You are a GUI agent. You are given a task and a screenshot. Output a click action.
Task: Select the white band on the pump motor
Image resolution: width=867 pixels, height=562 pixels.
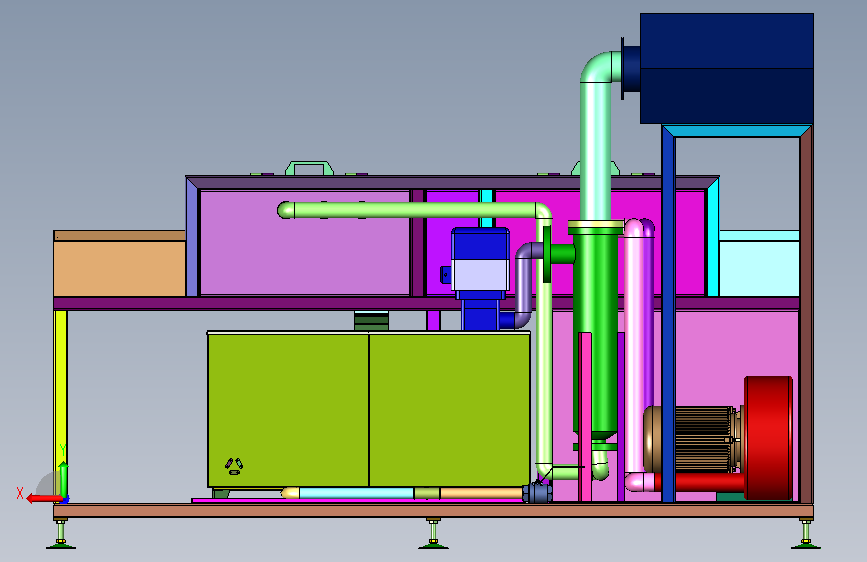(x=480, y=275)
